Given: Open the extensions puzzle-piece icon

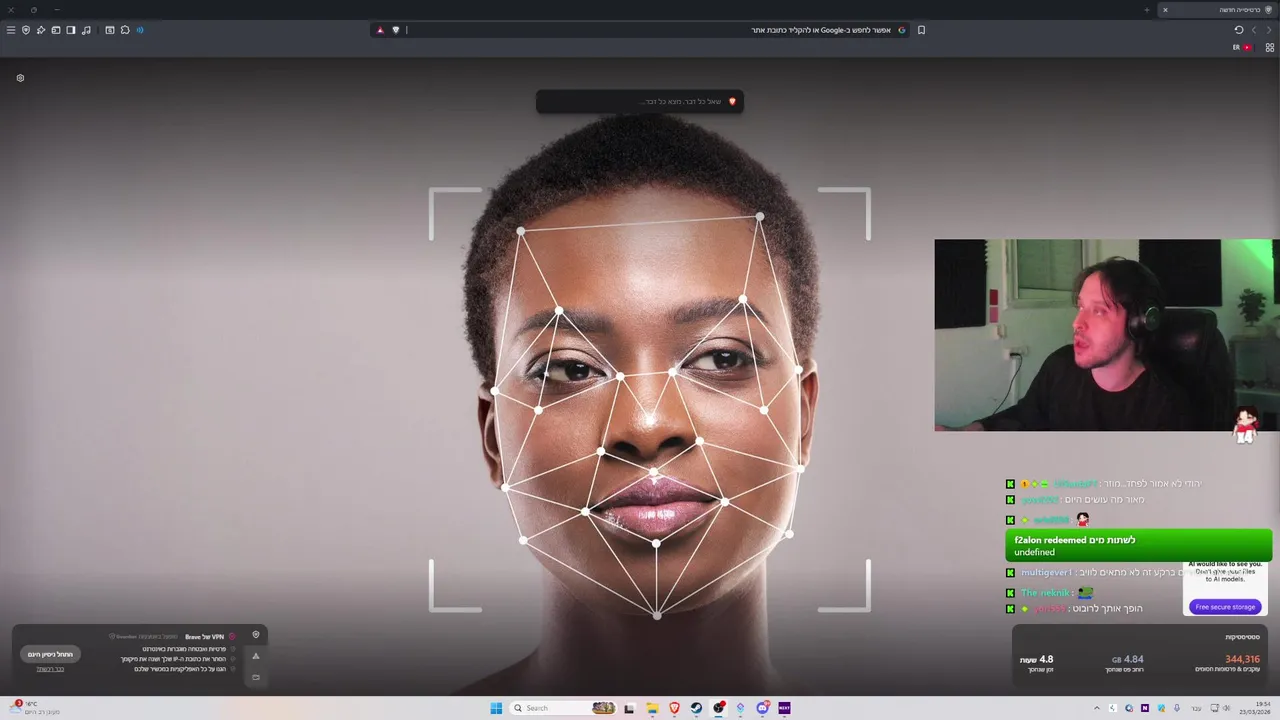Looking at the screenshot, I should pyautogui.click(x=125, y=30).
